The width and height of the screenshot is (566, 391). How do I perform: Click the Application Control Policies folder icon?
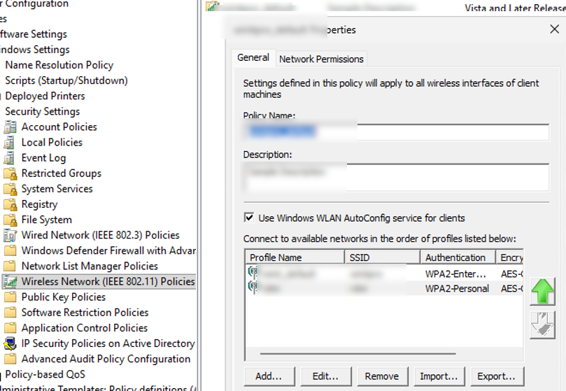tap(10, 328)
